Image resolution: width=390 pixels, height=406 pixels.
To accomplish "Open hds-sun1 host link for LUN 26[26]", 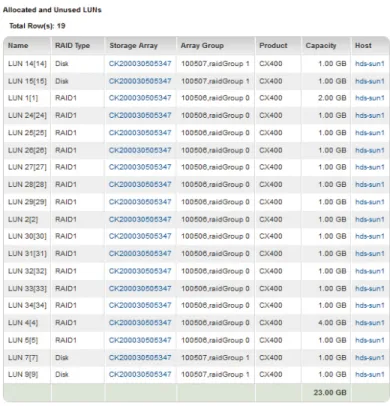I will point(370,150).
